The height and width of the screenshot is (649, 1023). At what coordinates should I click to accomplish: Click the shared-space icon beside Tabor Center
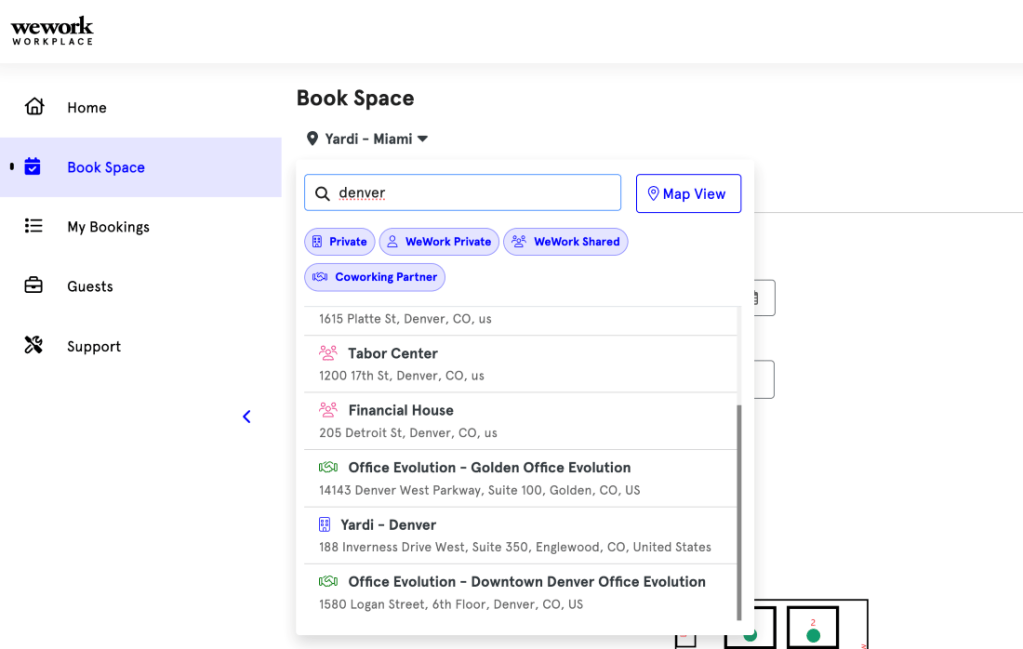tap(328, 353)
